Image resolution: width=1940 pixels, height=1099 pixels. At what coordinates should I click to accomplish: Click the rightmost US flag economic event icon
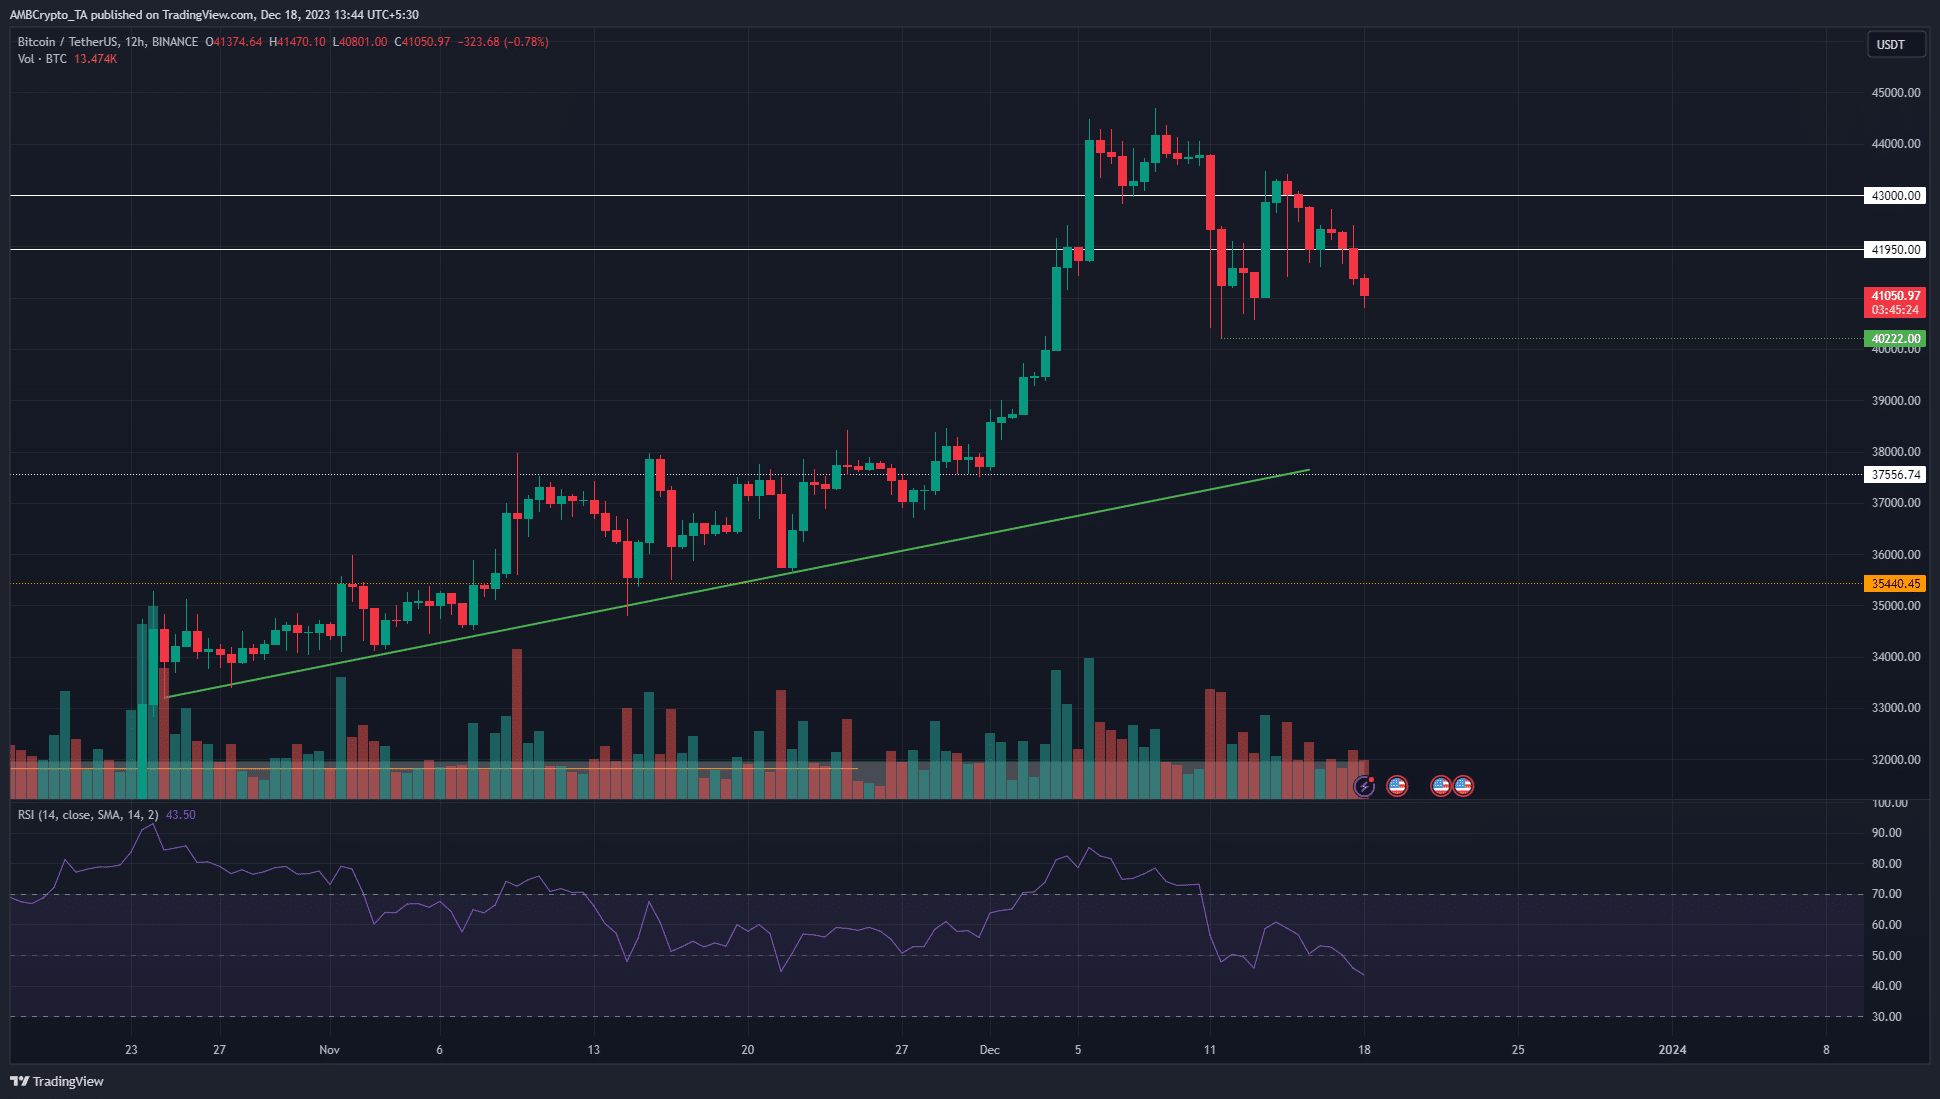1463,786
